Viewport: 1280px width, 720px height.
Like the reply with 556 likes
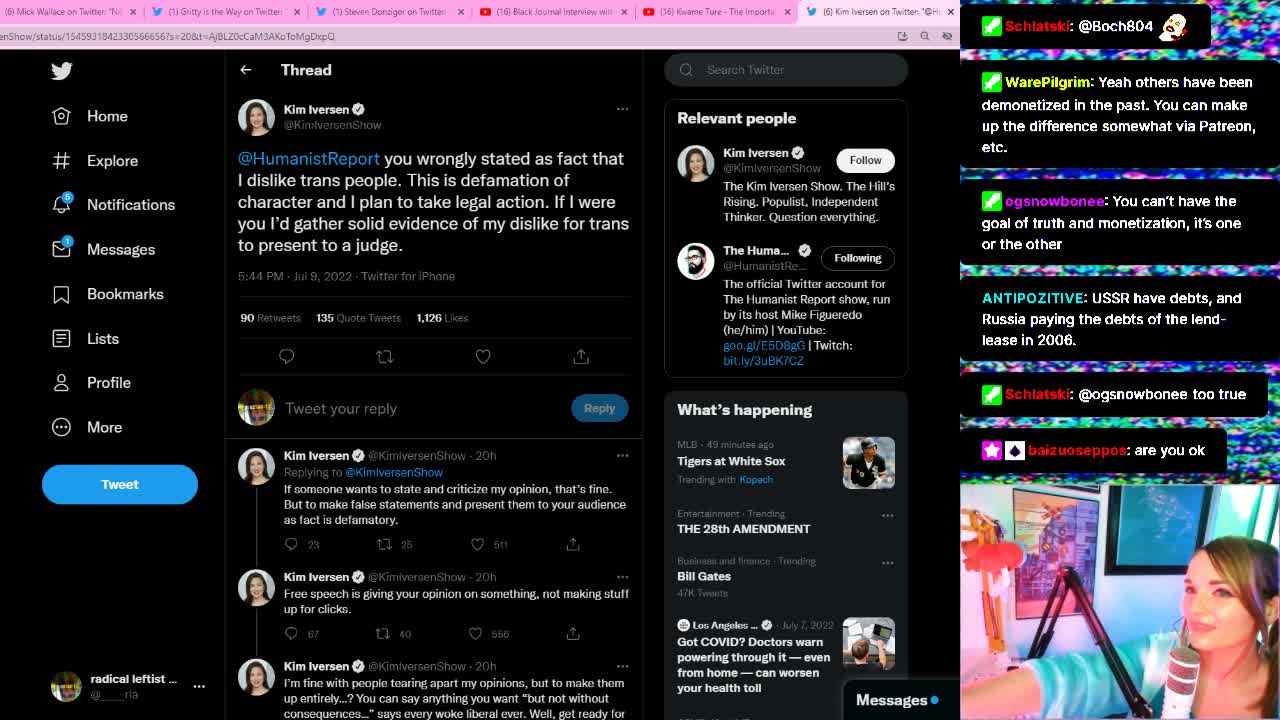[476, 633]
